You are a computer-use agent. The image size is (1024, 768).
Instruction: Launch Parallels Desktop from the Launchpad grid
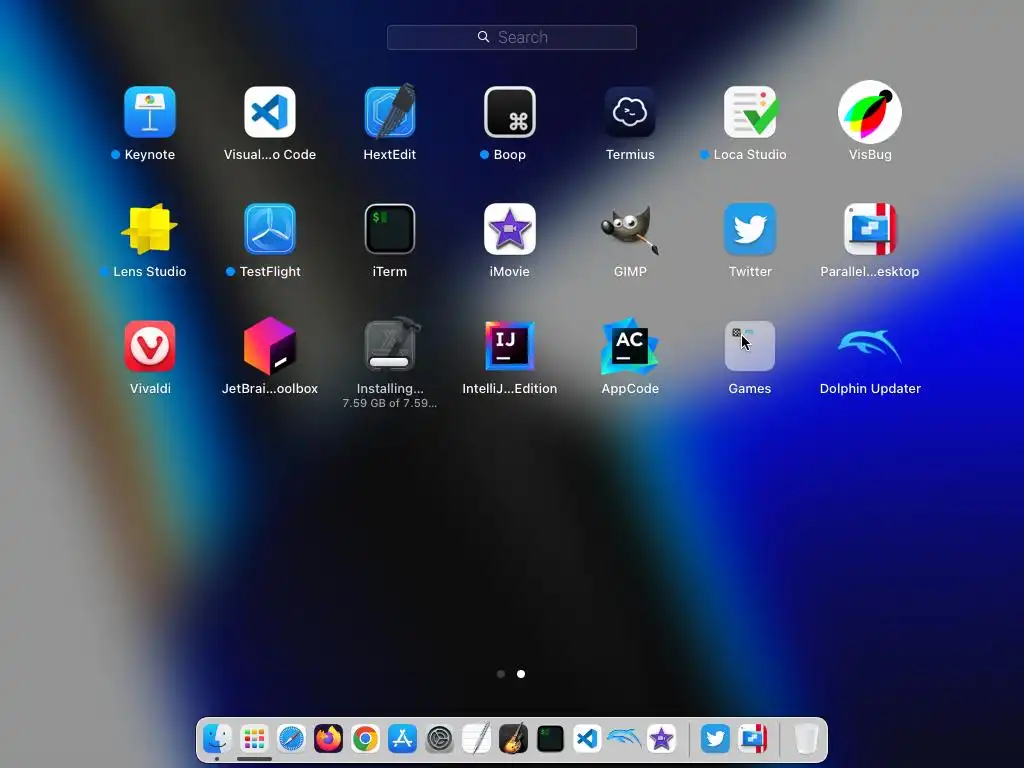tap(870, 229)
